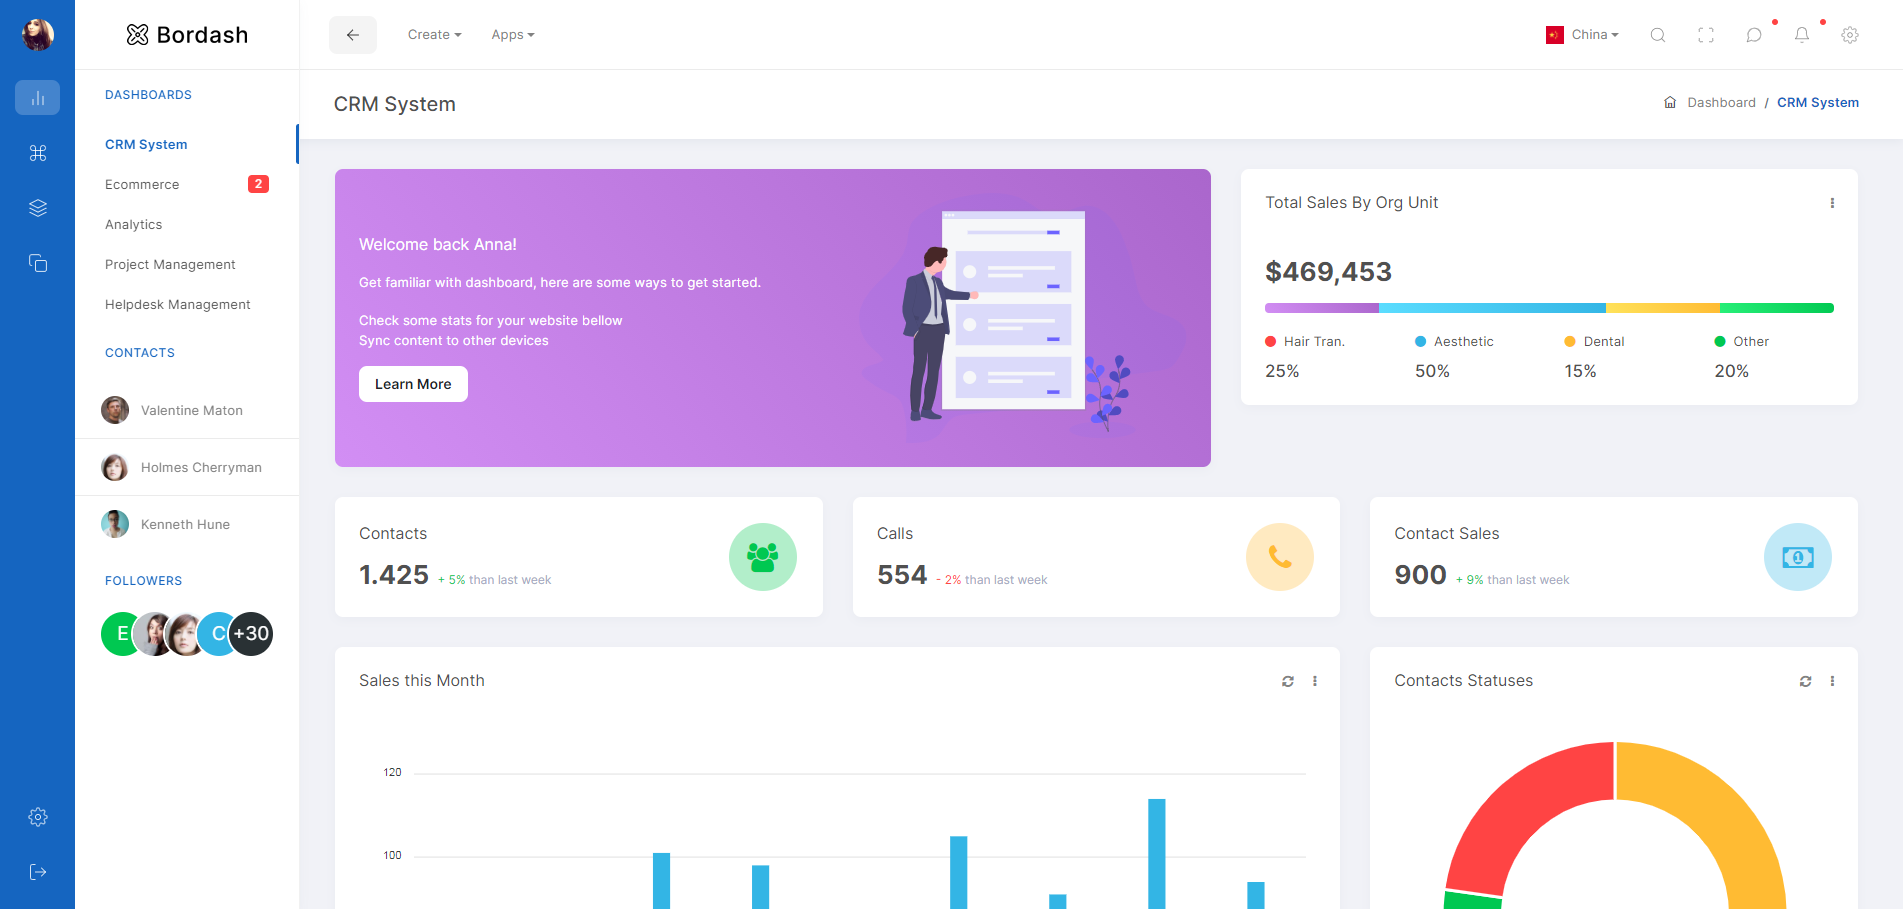Screen dimensions: 1903x909
Task: Select Project Management in sidebar
Action: point(170,265)
